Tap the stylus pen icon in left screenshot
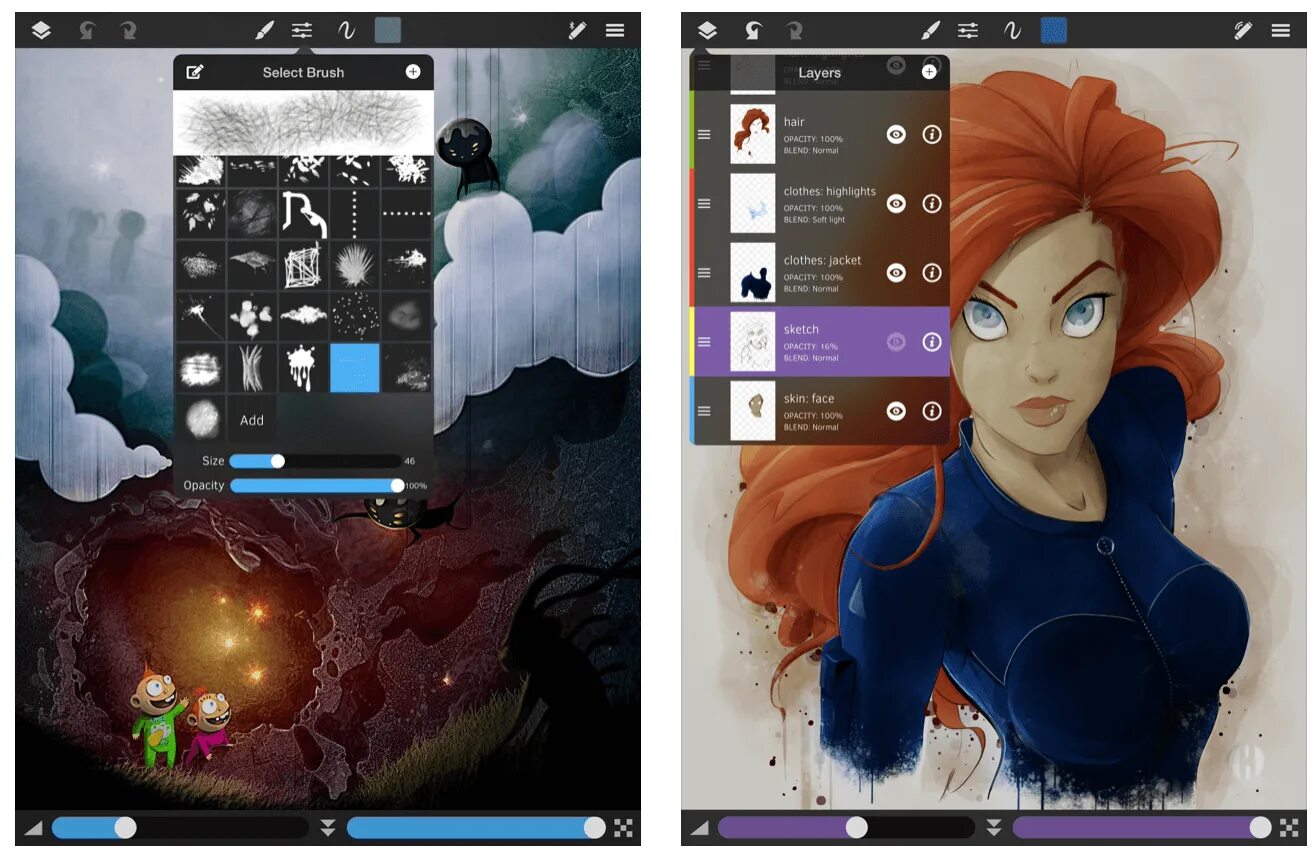The width and height of the screenshot is (1314, 856). pos(577,30)
